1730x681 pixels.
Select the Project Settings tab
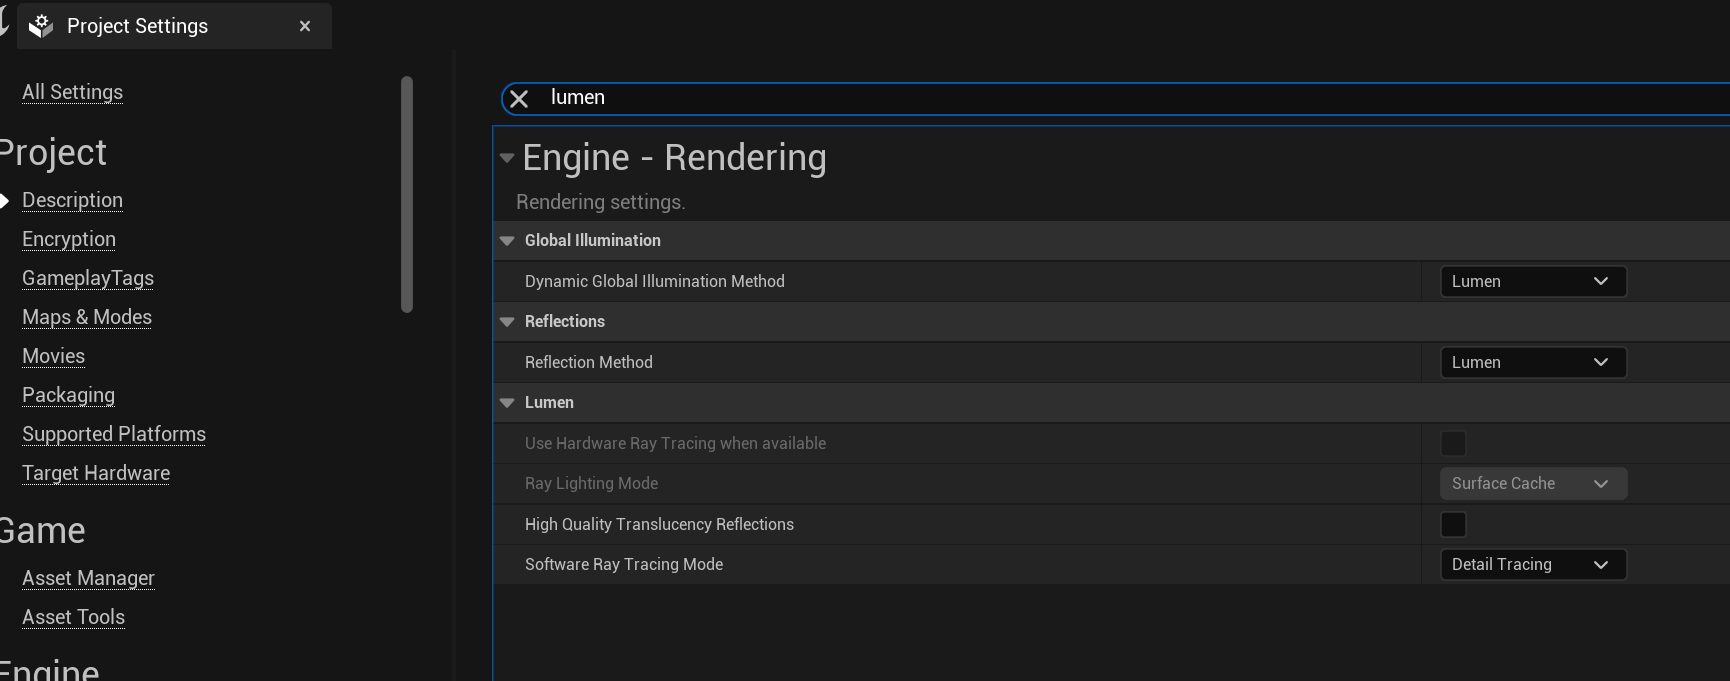coord(175,26)
